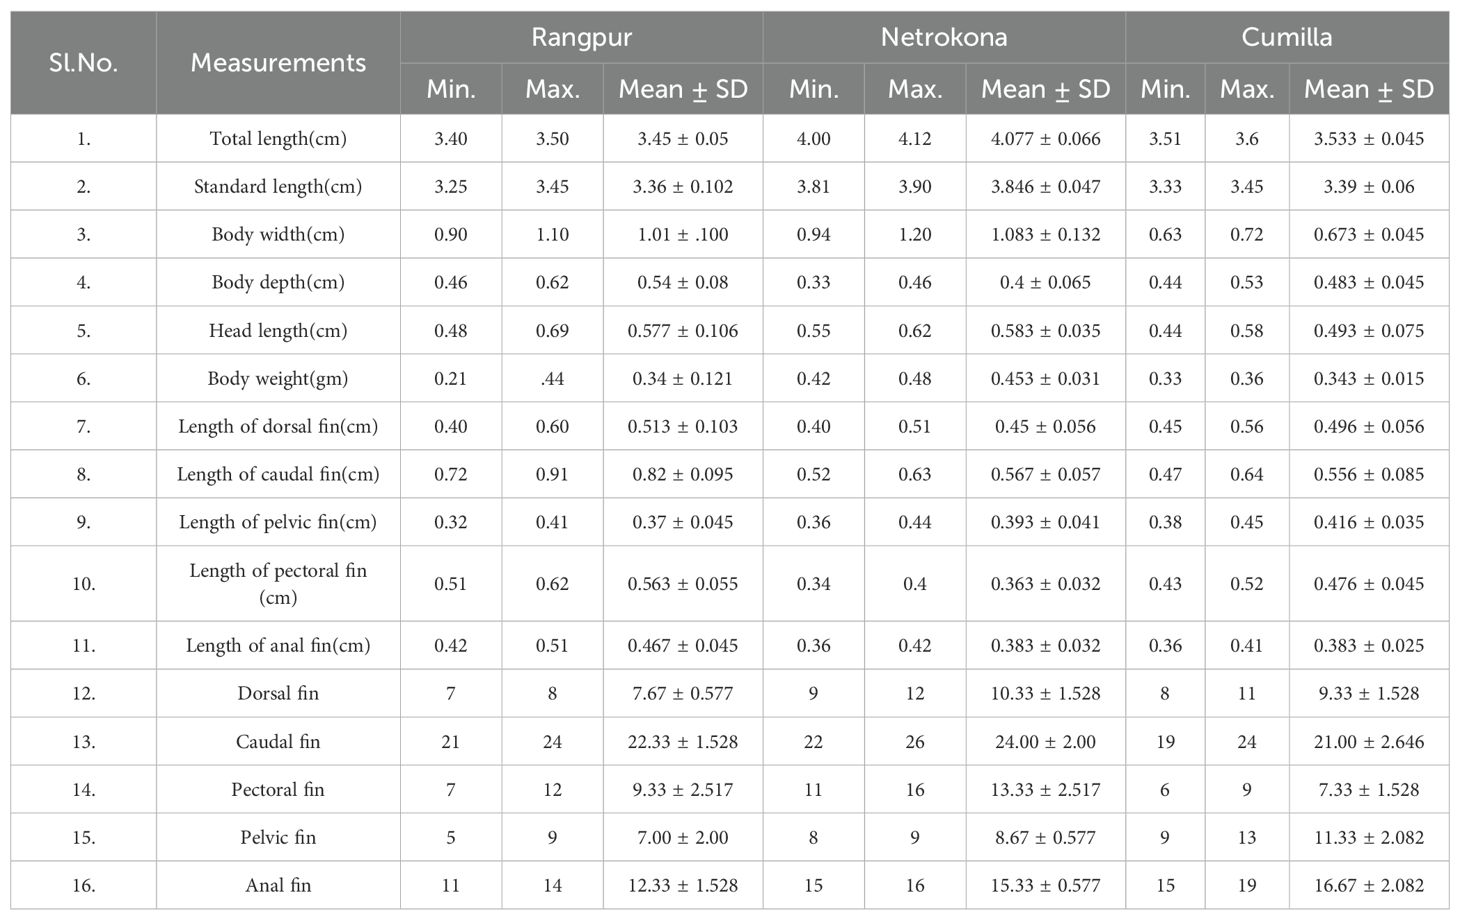Click the 24.00 ± 2.00 mean cell
The width and height of the screenshot is (1460, 920).
pos(1045,742)
